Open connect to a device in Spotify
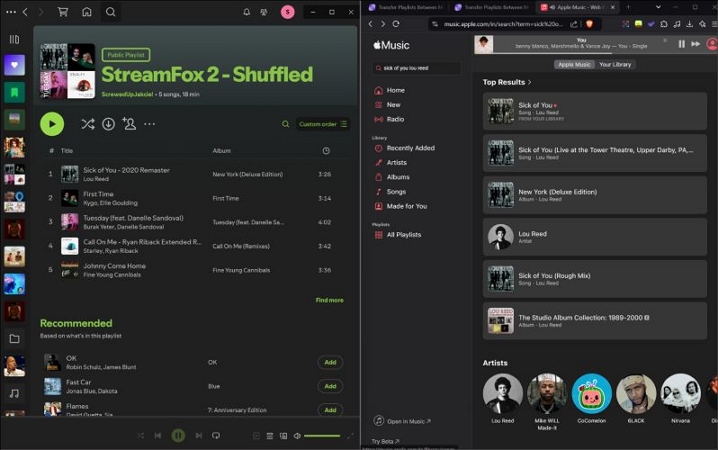718x450 pixels. [x=283, y=436]
